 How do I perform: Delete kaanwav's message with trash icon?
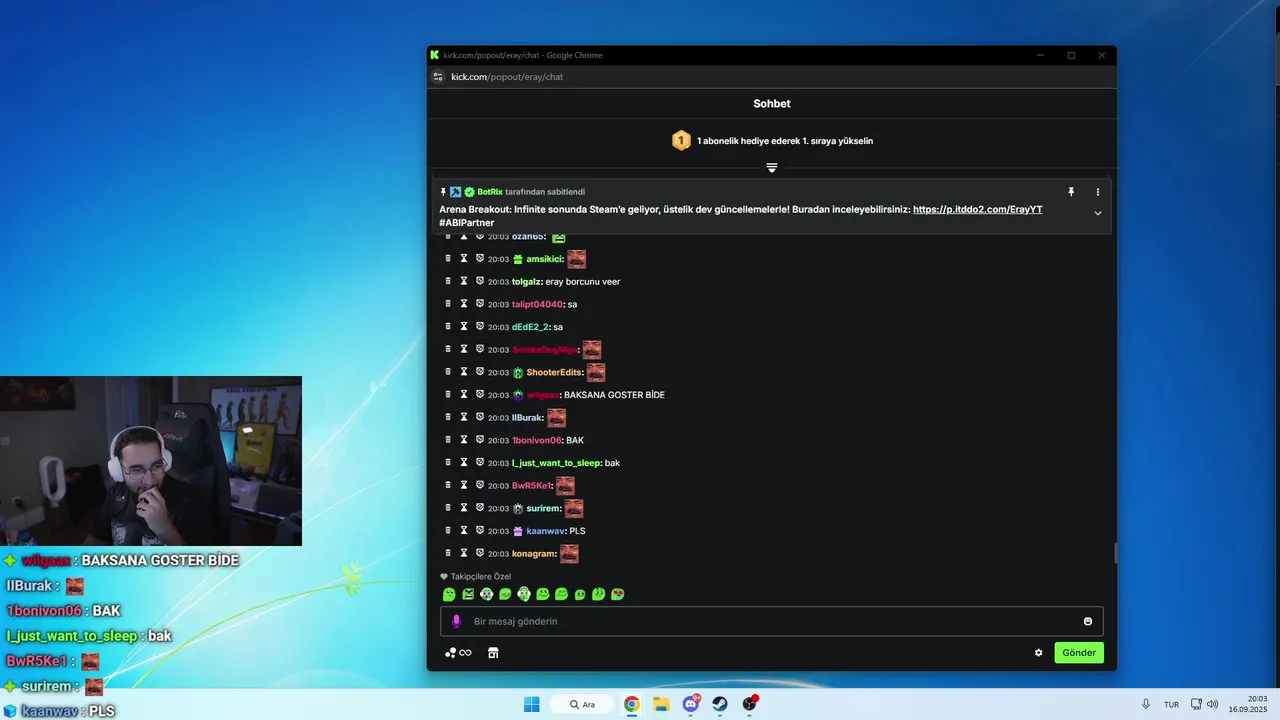[x=448, y=530]
